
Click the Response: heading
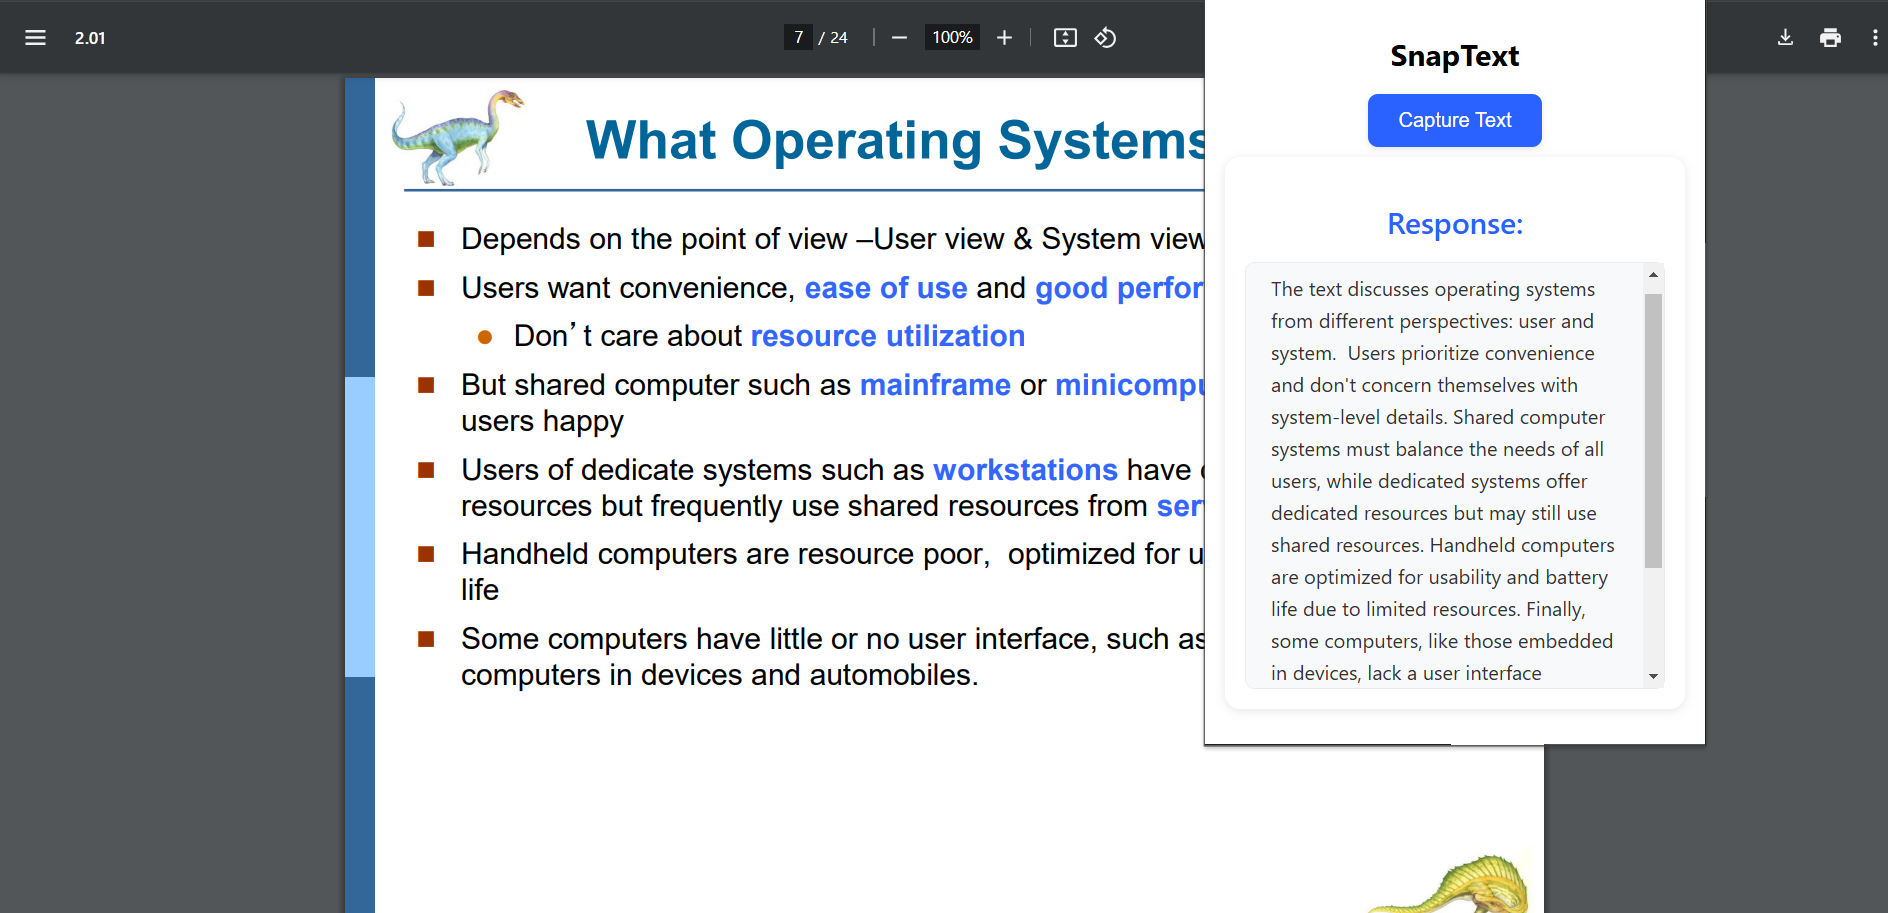(x=1455, y=224)
